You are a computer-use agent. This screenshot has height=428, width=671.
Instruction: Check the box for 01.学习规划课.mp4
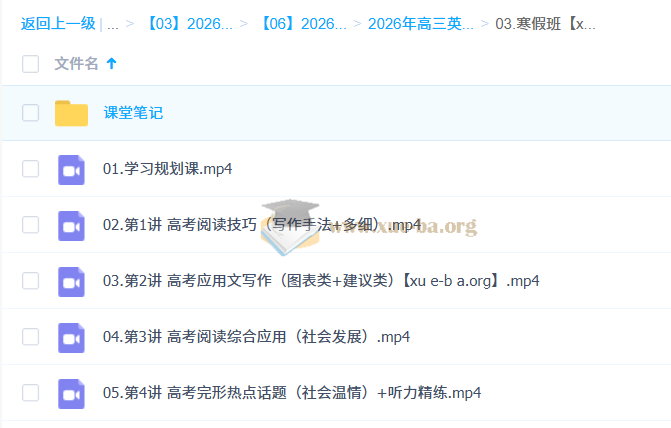coord(30,169)
